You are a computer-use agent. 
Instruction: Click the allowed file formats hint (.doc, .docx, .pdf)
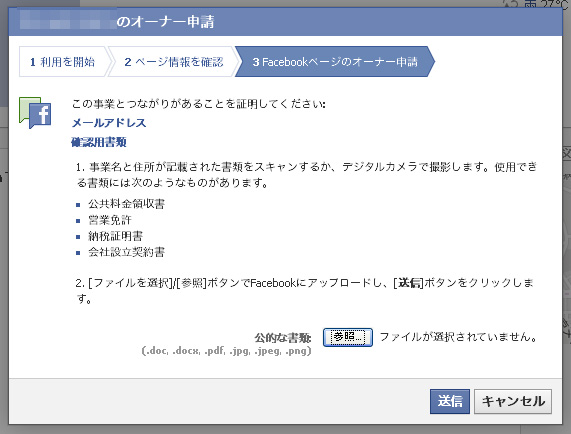(226, 351)
